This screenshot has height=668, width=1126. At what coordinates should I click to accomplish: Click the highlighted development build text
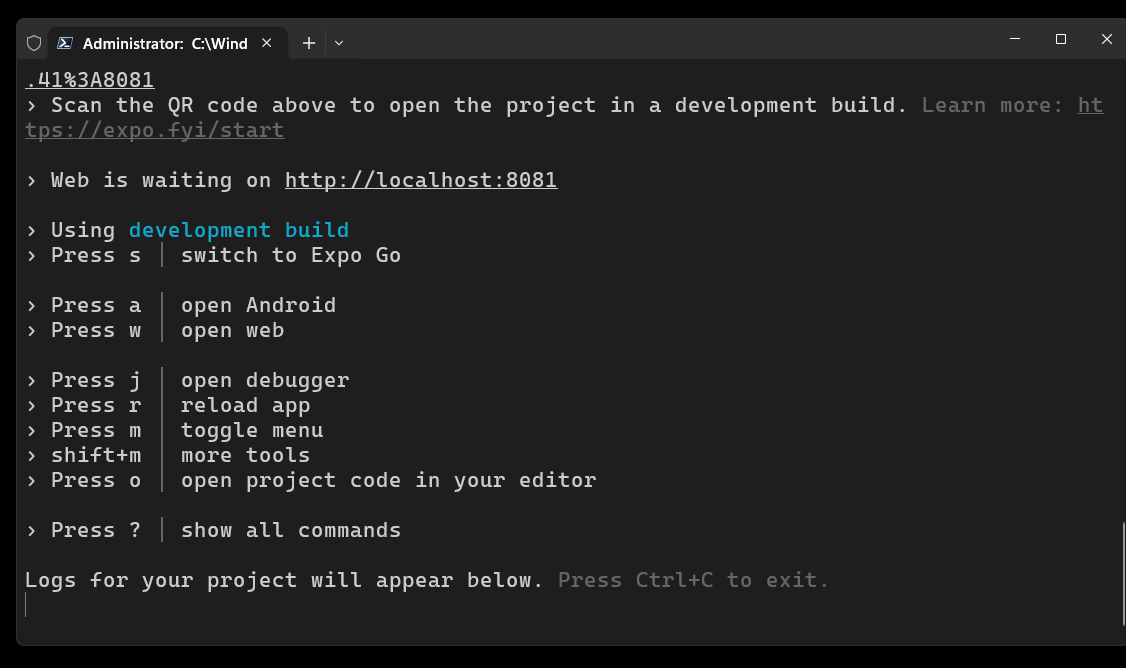(x=239, y=230)
